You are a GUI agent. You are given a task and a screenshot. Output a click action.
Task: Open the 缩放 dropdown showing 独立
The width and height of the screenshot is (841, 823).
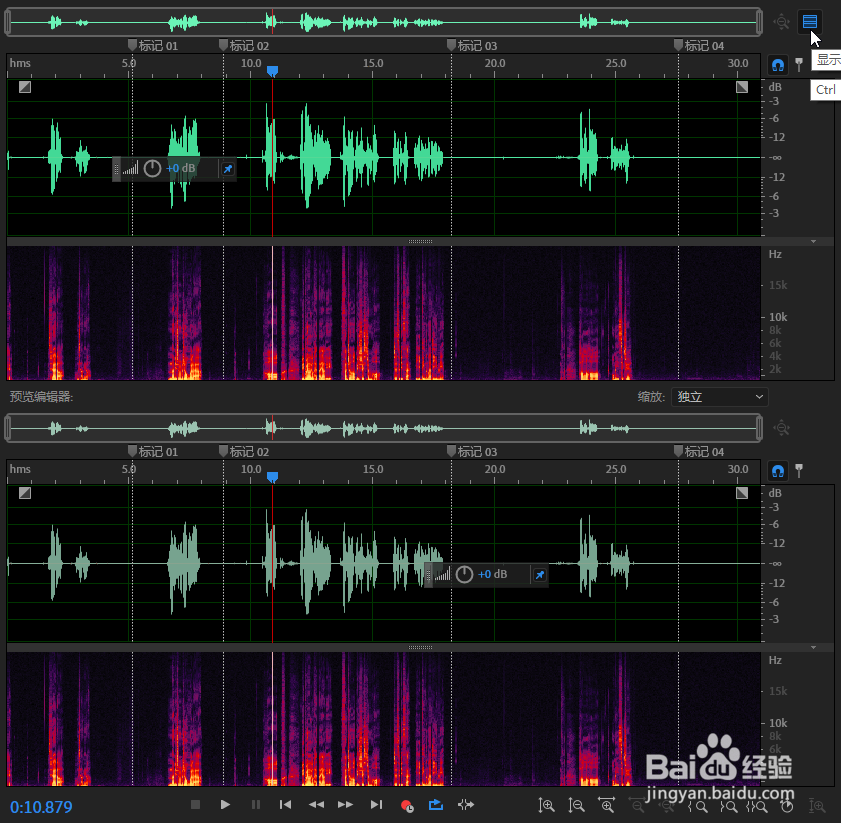[x=719, y=397]
